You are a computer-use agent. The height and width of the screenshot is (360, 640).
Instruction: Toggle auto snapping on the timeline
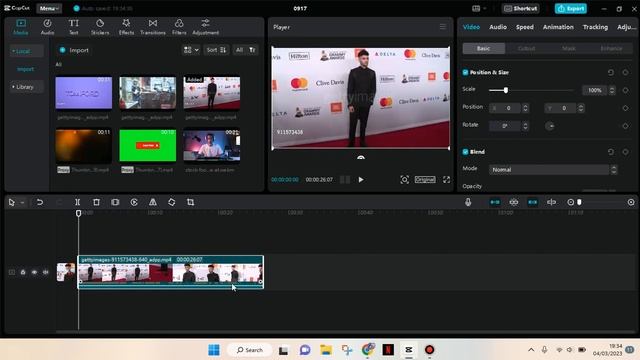(x=513, y=202)
